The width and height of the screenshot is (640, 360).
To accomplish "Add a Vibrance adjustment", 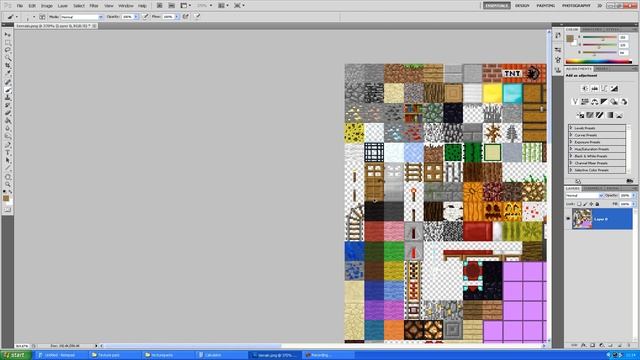I will tap(575, 102).
